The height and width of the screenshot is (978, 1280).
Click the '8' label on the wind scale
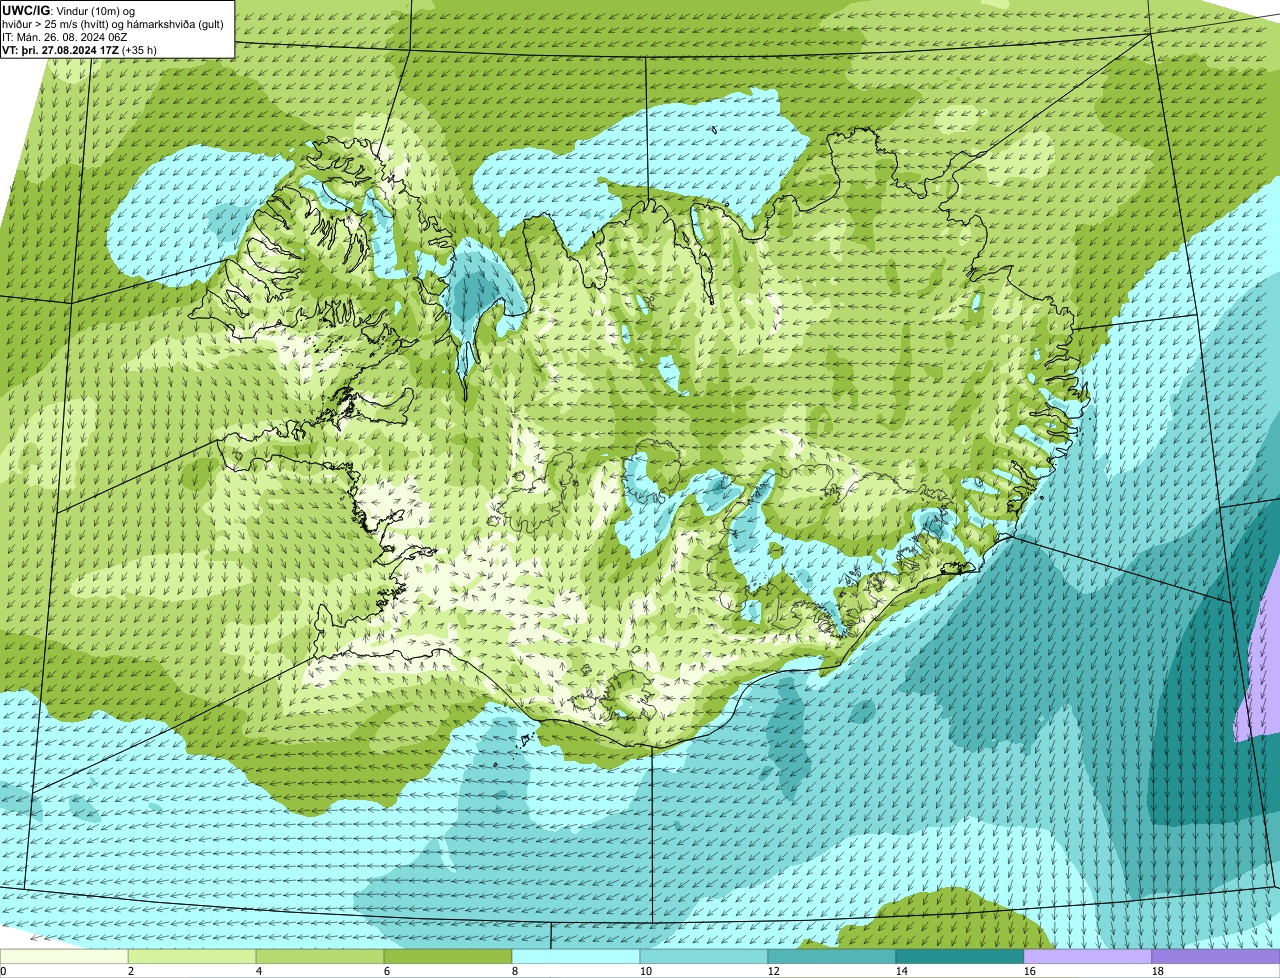[515, 971]
